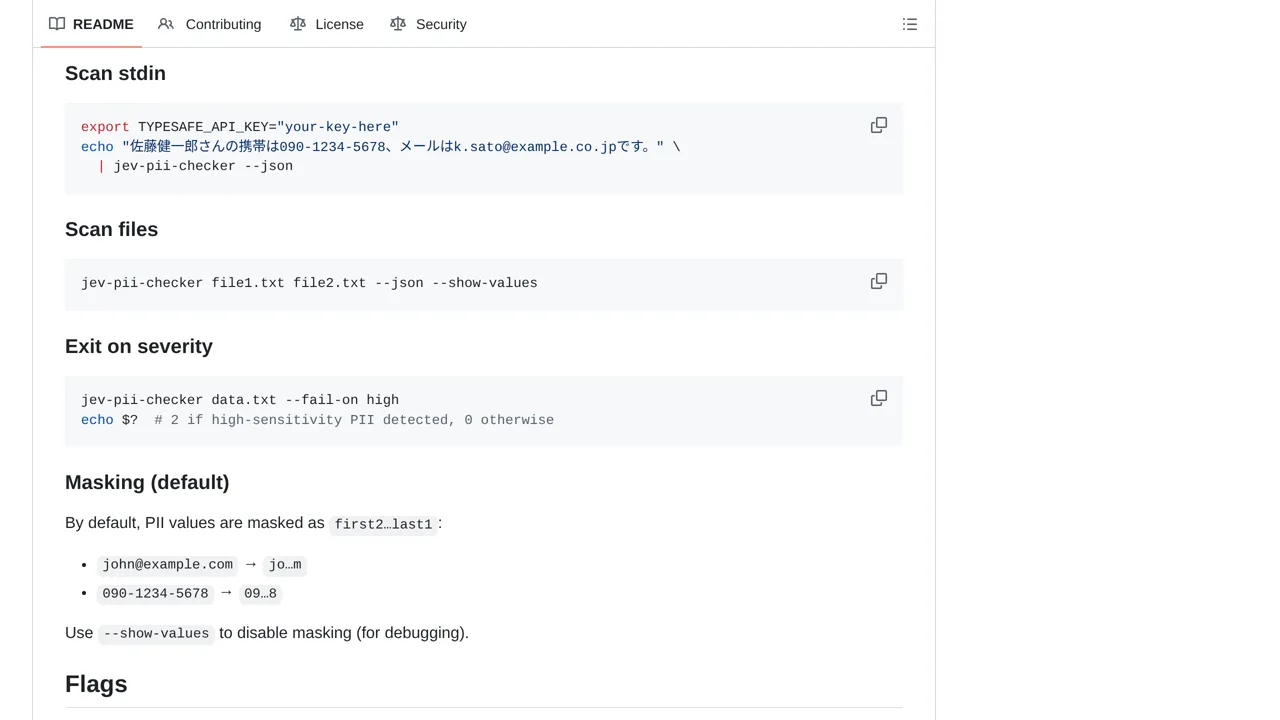Open the Contributing tab
Screen dimensions: 1280x720
pos(210,24)
